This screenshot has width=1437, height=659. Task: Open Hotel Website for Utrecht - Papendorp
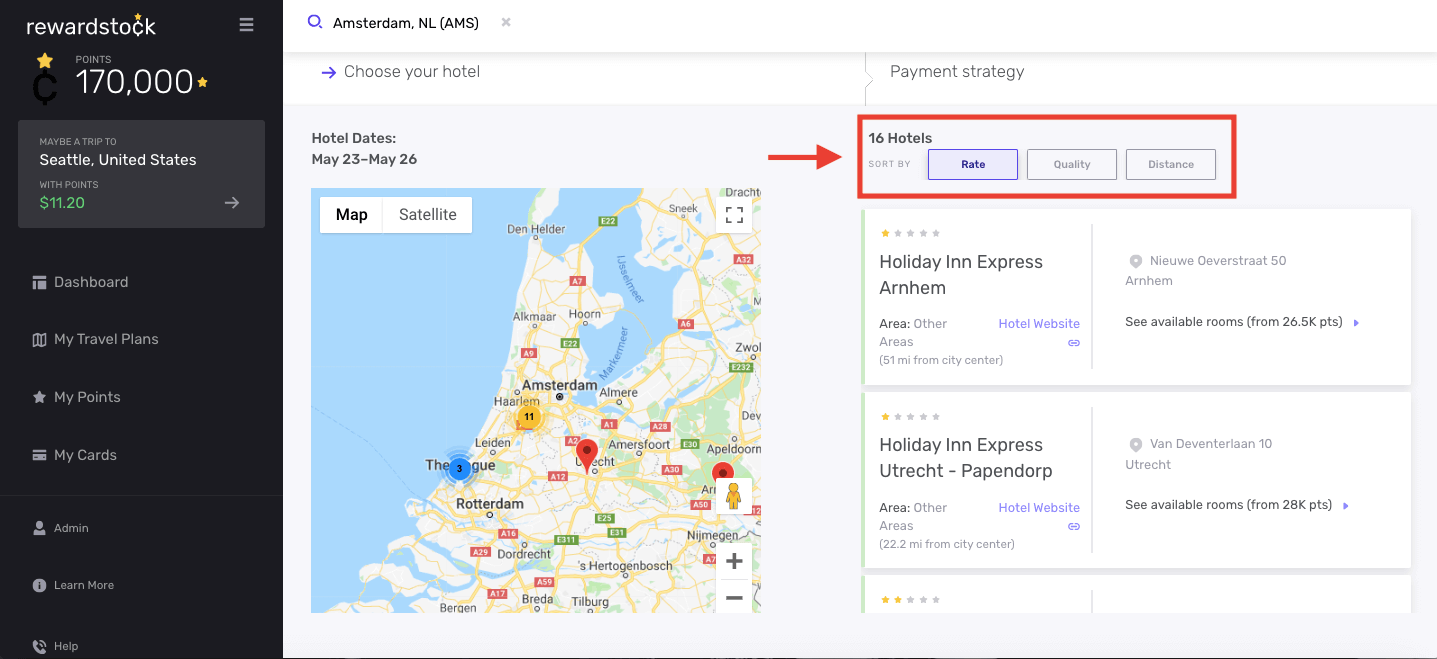click(1039, 508)
